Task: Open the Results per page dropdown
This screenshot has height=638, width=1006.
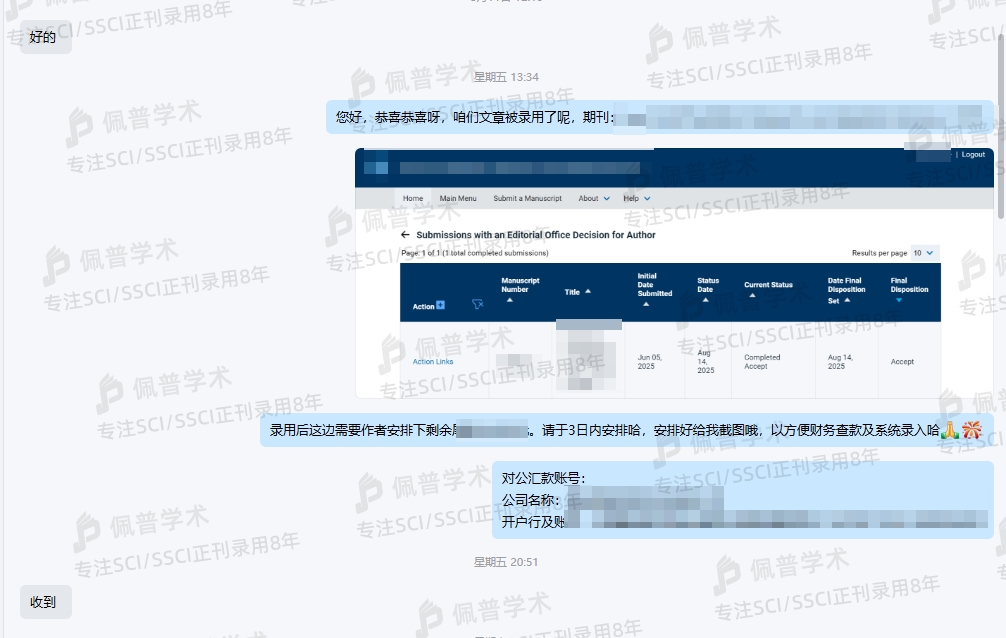Action: click(x=925, y=253)
